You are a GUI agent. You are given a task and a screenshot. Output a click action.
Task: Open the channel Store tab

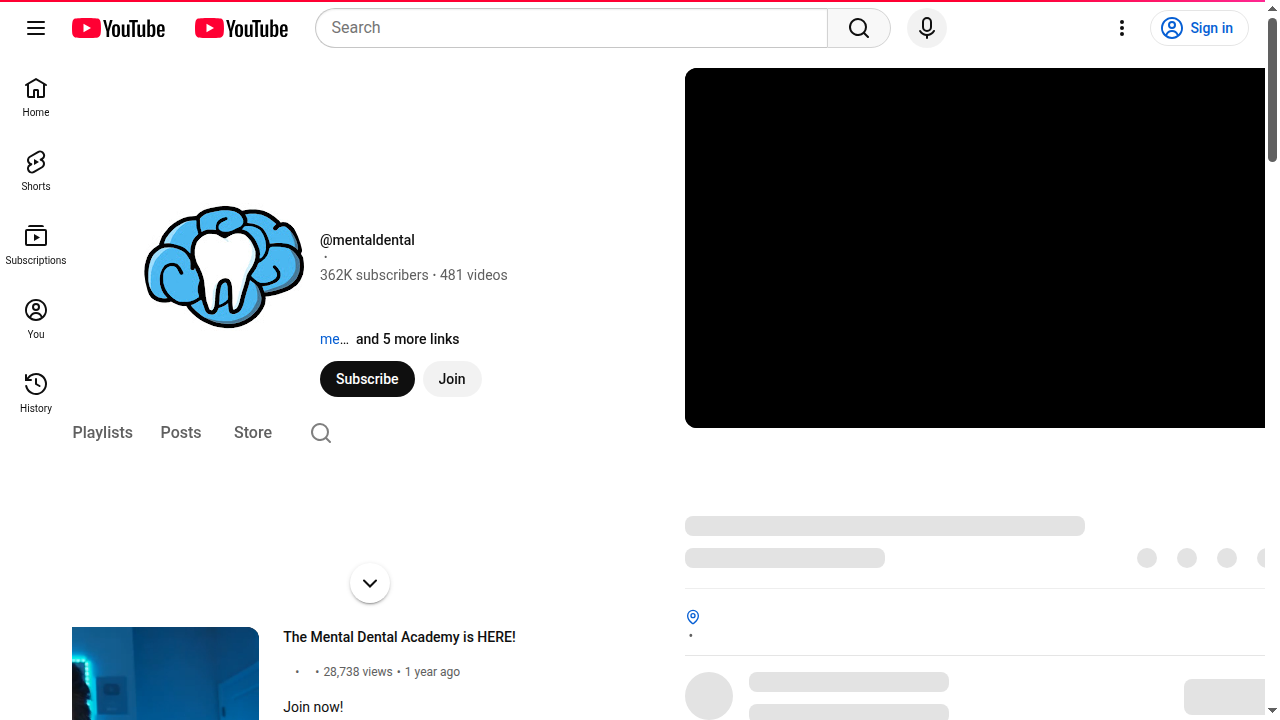pyautogui.click(x=253, y=433)
